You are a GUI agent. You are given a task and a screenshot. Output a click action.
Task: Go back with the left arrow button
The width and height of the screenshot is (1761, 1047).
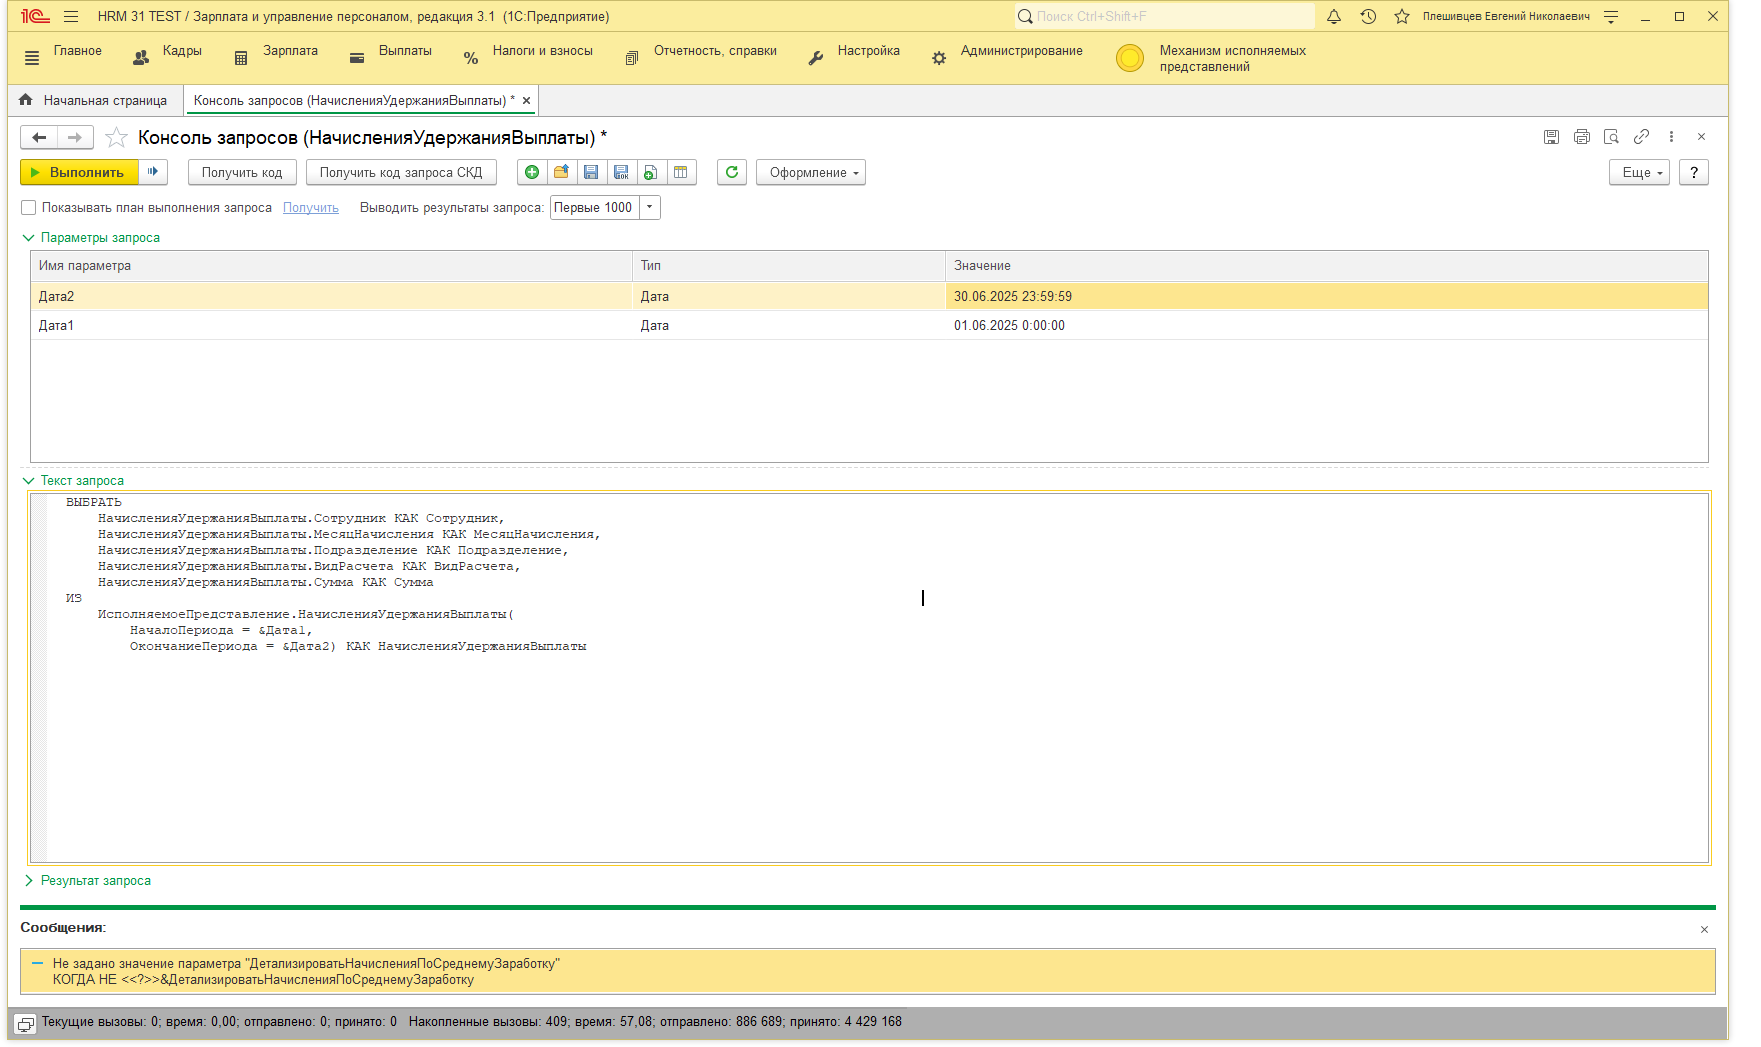click(x=39, y=137)
